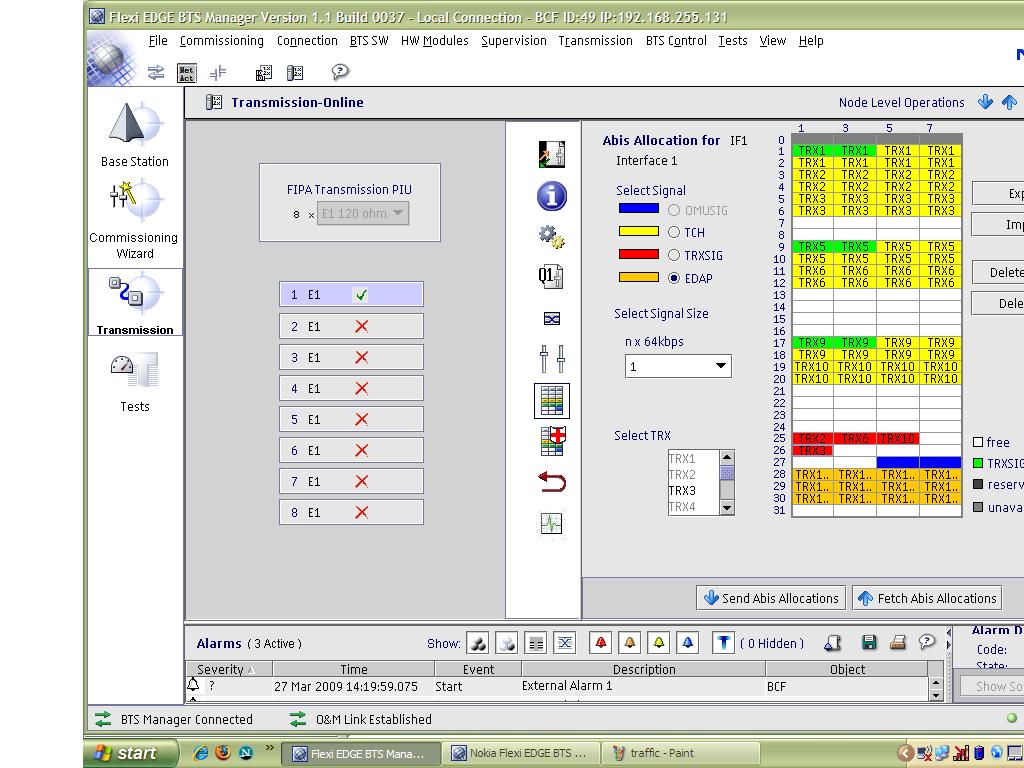Select the TRXSIG signal radio button
The width and height of the screenshot is (1024, 768).
coord(673,255)
